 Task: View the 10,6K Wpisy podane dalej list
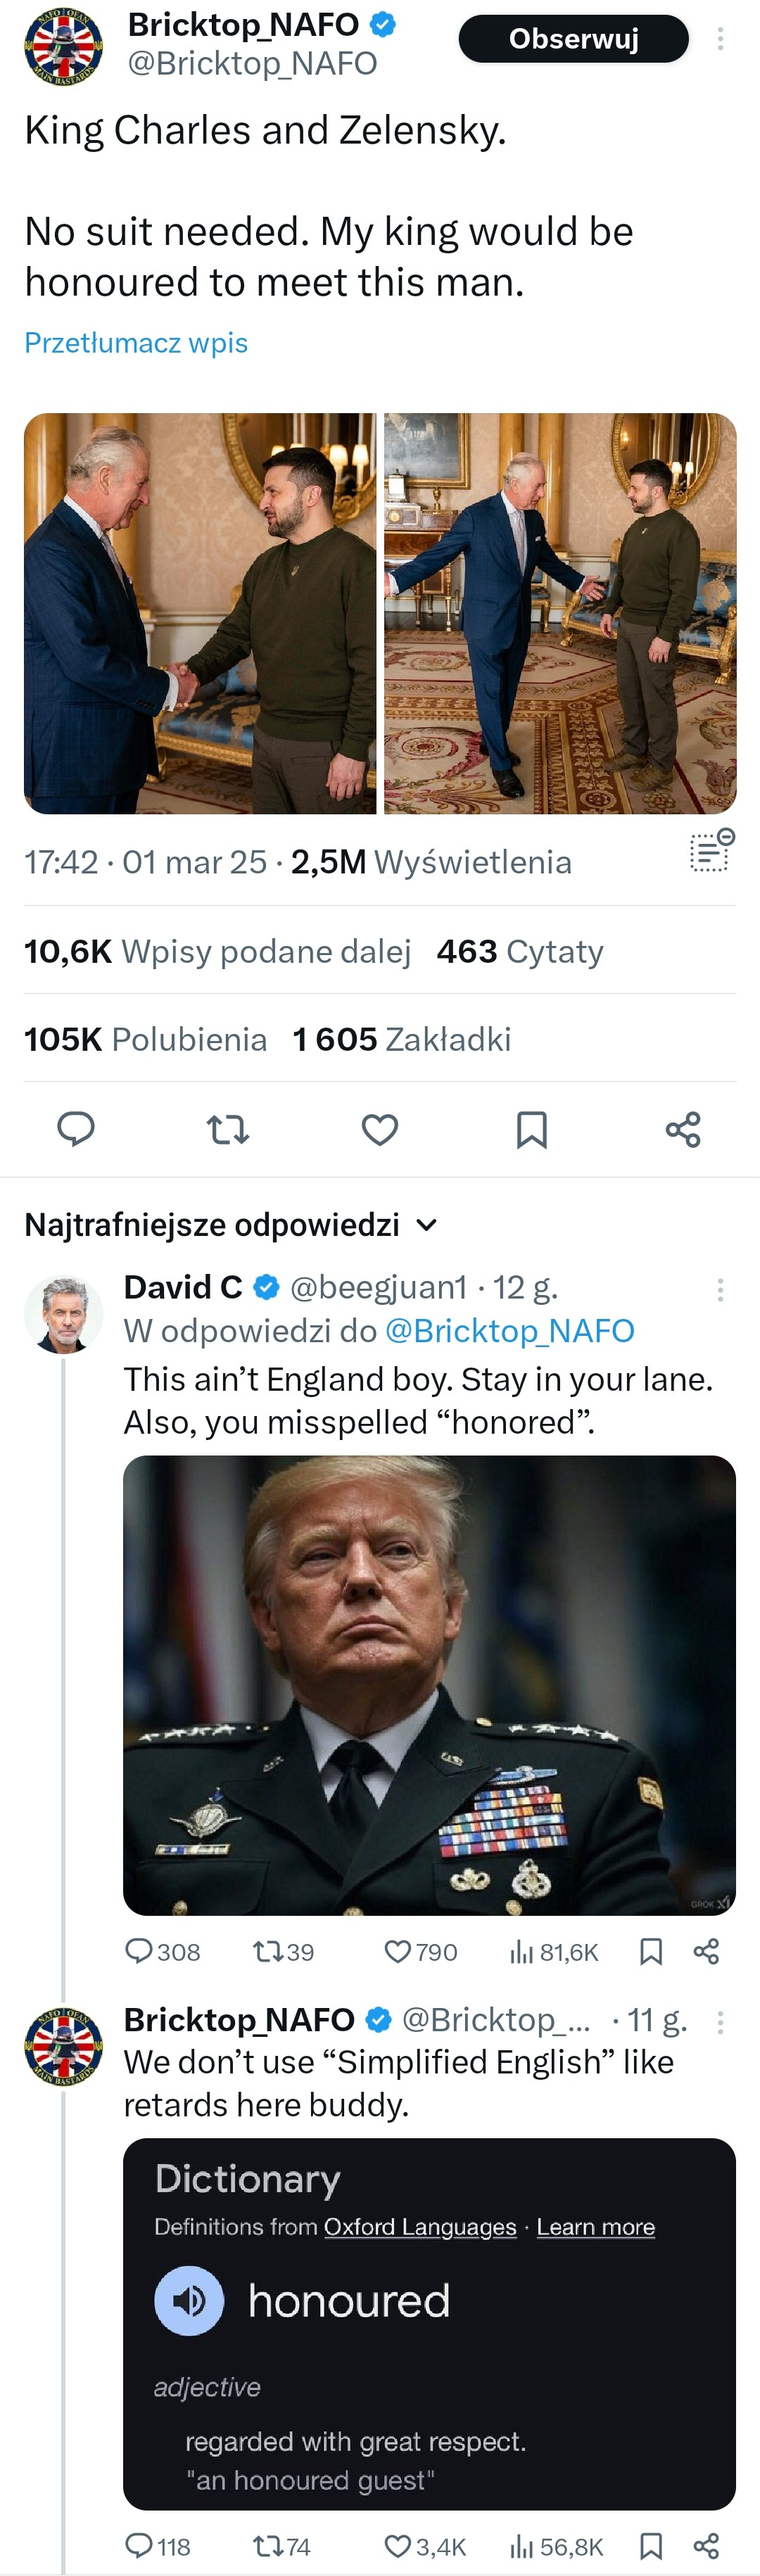(x=218, y=951)
